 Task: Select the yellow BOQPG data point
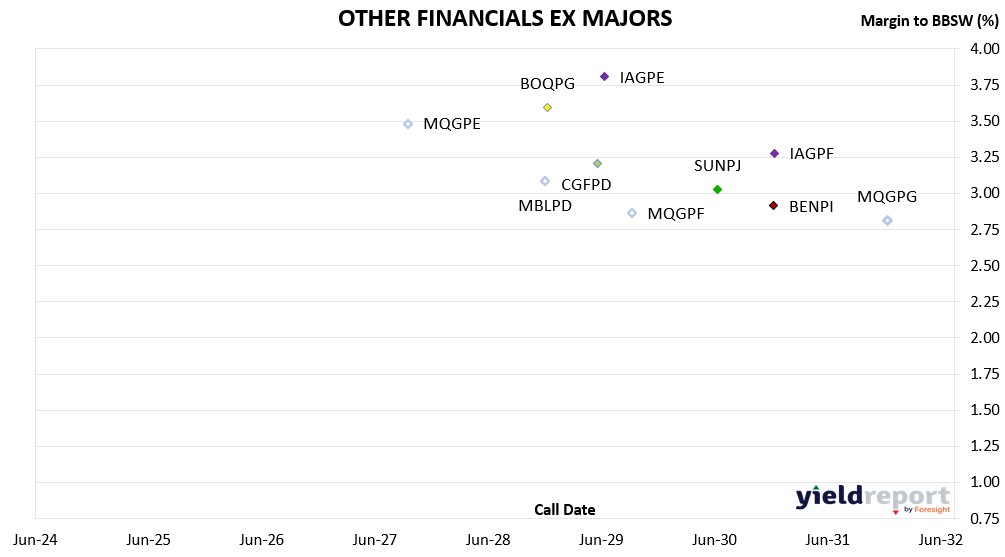[547, 107]
